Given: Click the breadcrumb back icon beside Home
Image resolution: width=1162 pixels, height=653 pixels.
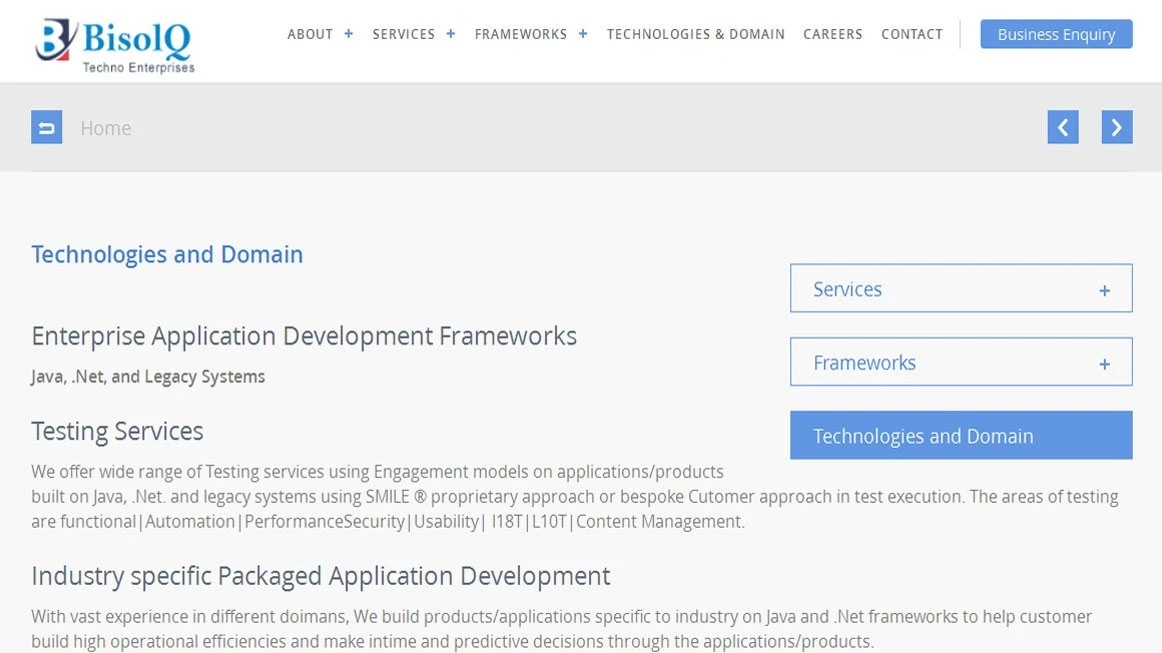Looking at the screenshot, I should tap(46, 126).
